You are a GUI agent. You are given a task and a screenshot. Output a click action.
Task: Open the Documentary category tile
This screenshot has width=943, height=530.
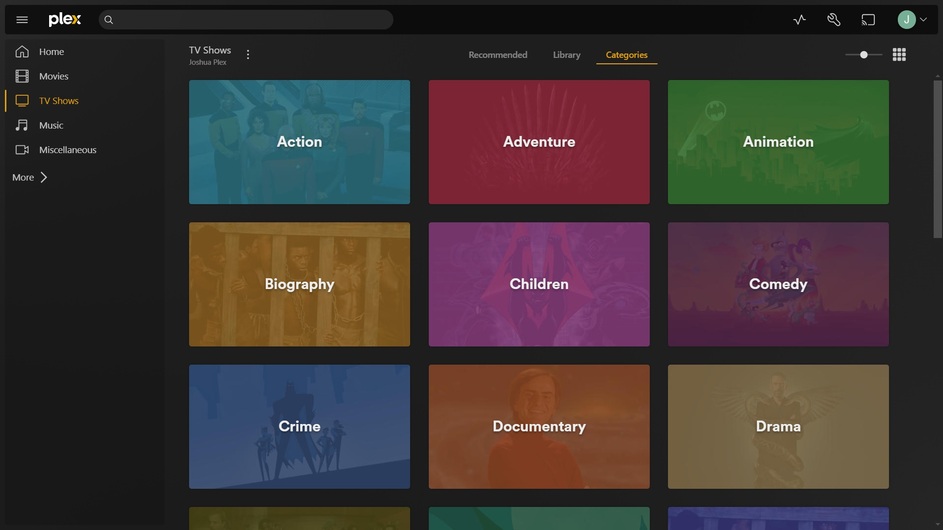click(x=539, y=427)
